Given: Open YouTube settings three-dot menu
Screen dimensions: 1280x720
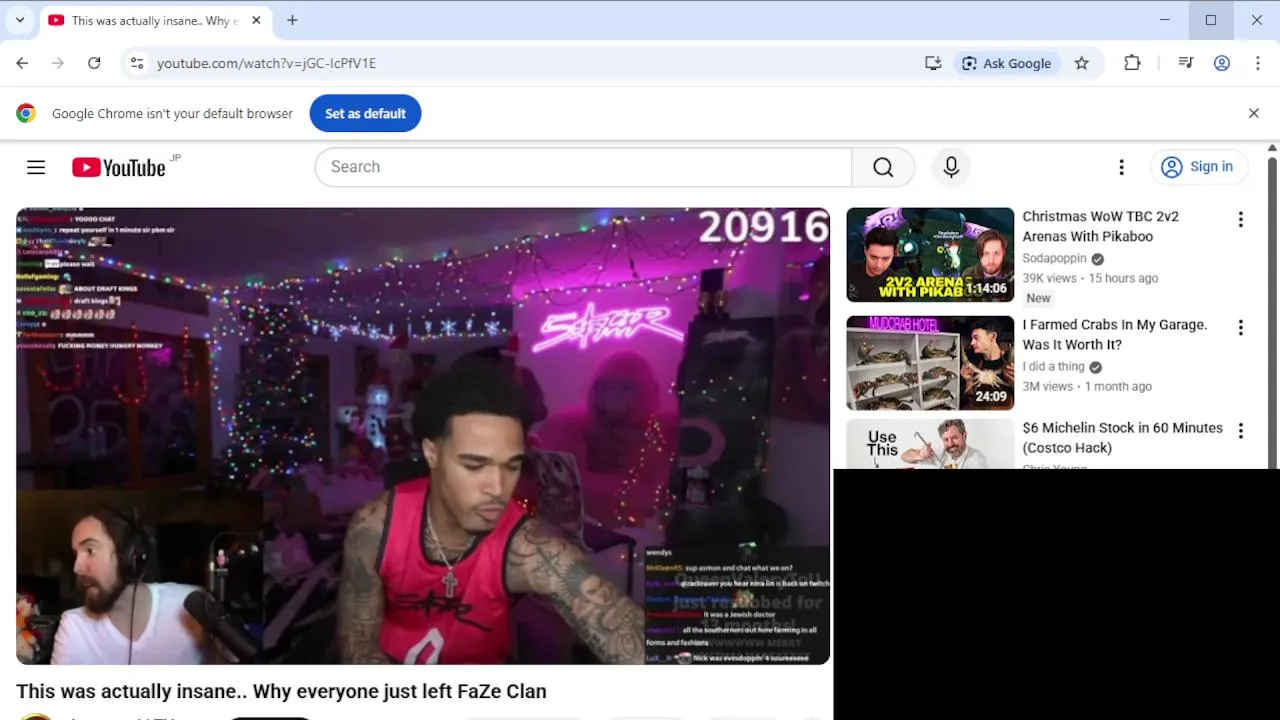Looking at the screenshot, I should pos(1121,167).
